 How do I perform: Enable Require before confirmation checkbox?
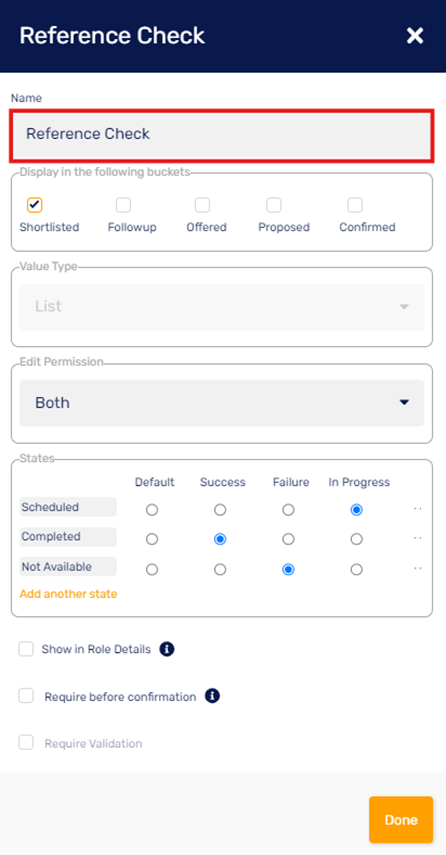(26, 696)
